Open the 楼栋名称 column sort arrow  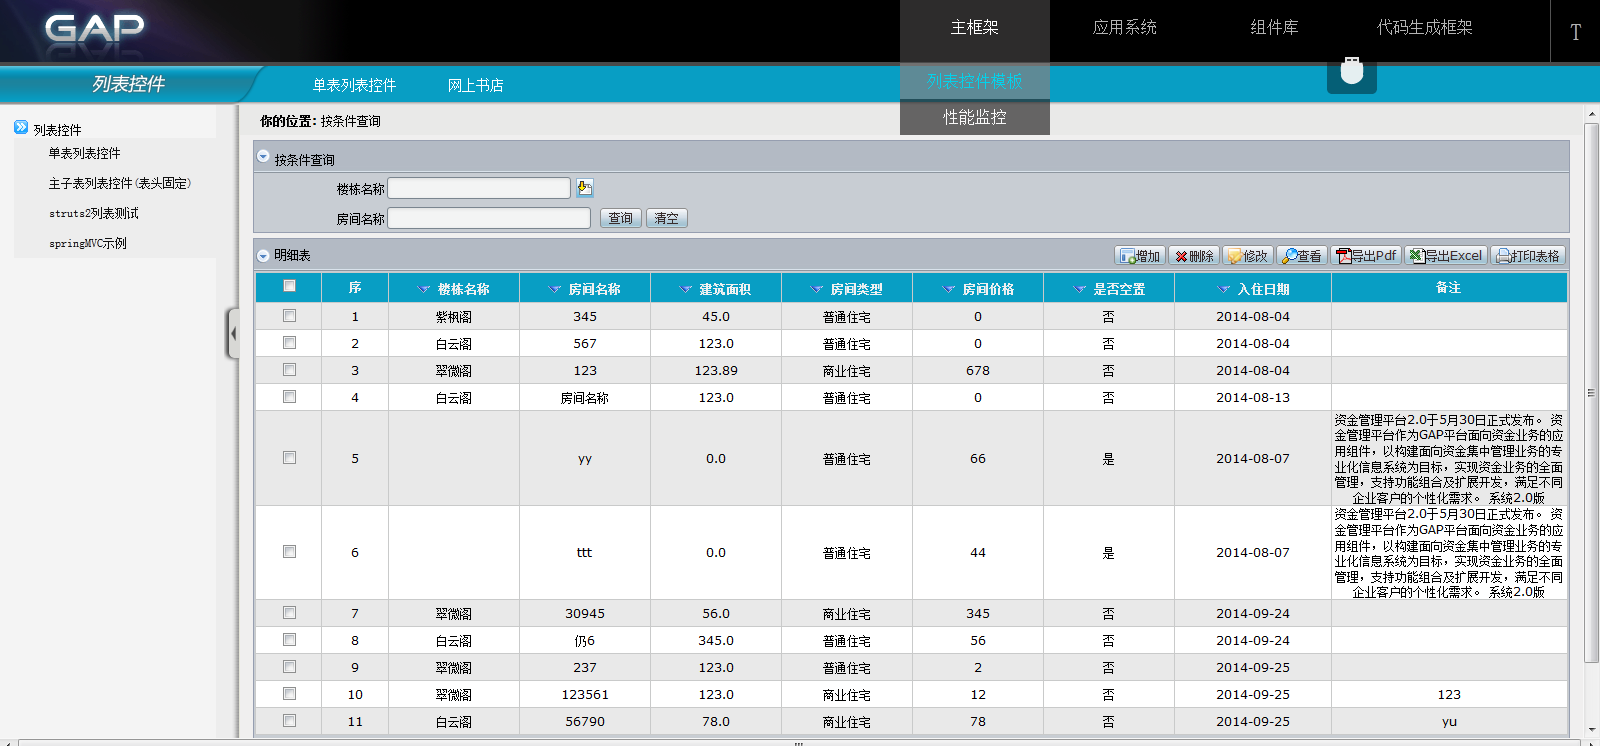[x=424, y=289]
